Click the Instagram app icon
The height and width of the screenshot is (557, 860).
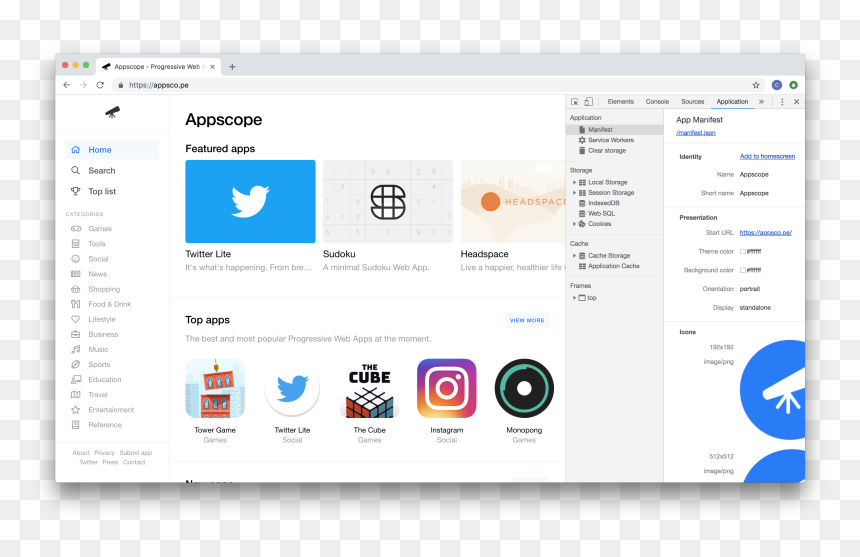tap(446, 389)
